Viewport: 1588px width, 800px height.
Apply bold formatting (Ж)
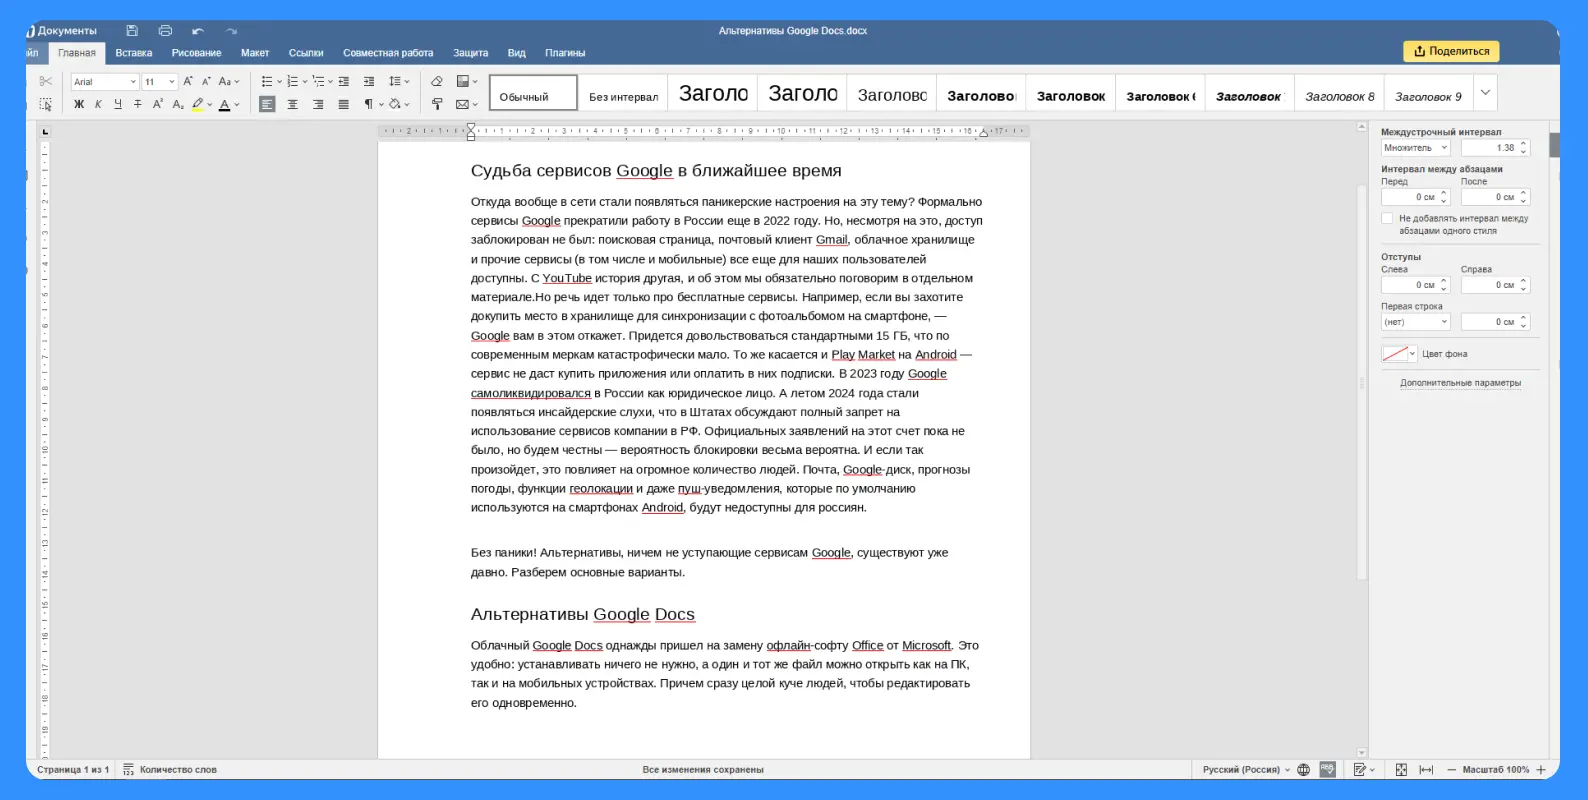[x=79, y=104]
